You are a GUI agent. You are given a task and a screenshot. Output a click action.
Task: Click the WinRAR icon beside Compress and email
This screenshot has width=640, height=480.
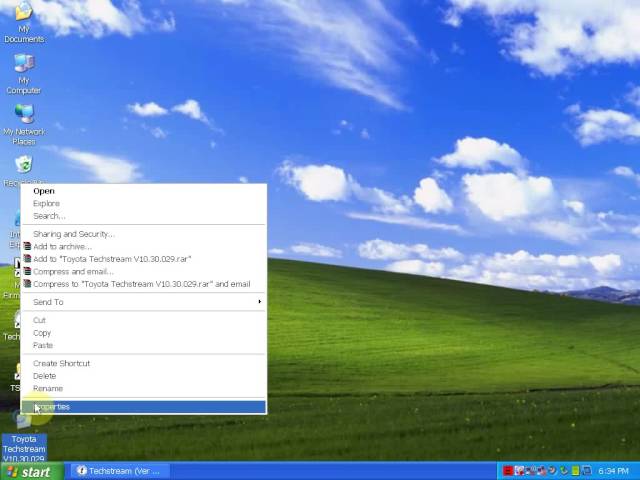(x=27, y=271)
